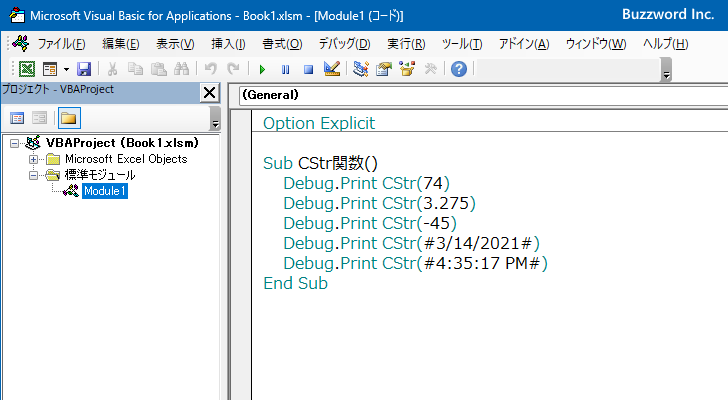Screen dimensions: 728x400
Task: Click the View Code icon in project pane
Action: [17, 118]
